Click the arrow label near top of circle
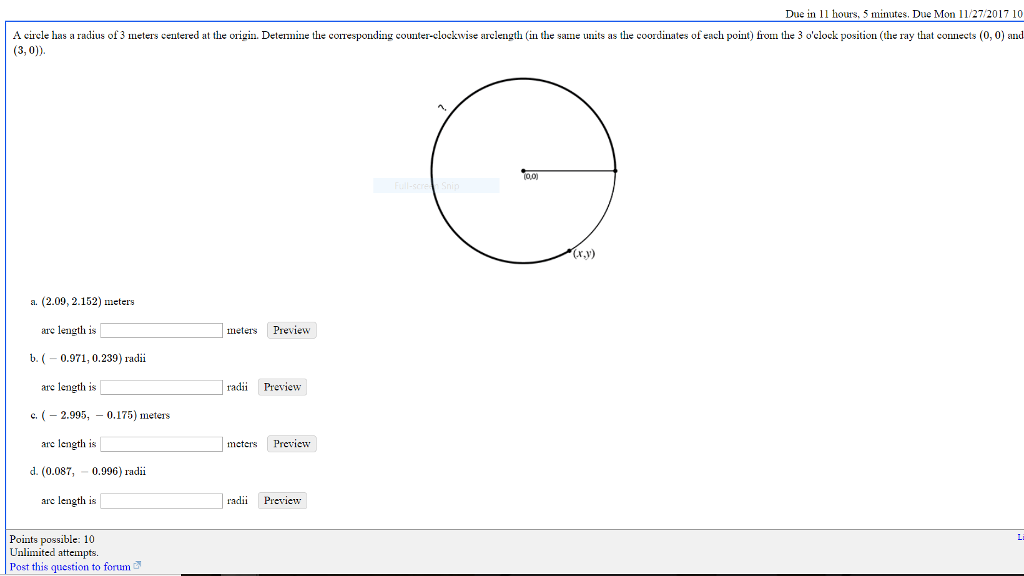 [x=440, y=105]
